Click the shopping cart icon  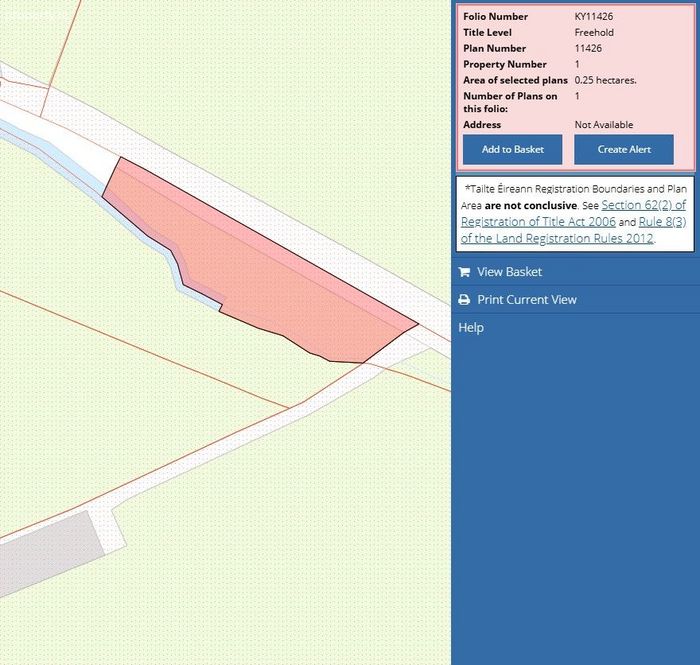464,272
